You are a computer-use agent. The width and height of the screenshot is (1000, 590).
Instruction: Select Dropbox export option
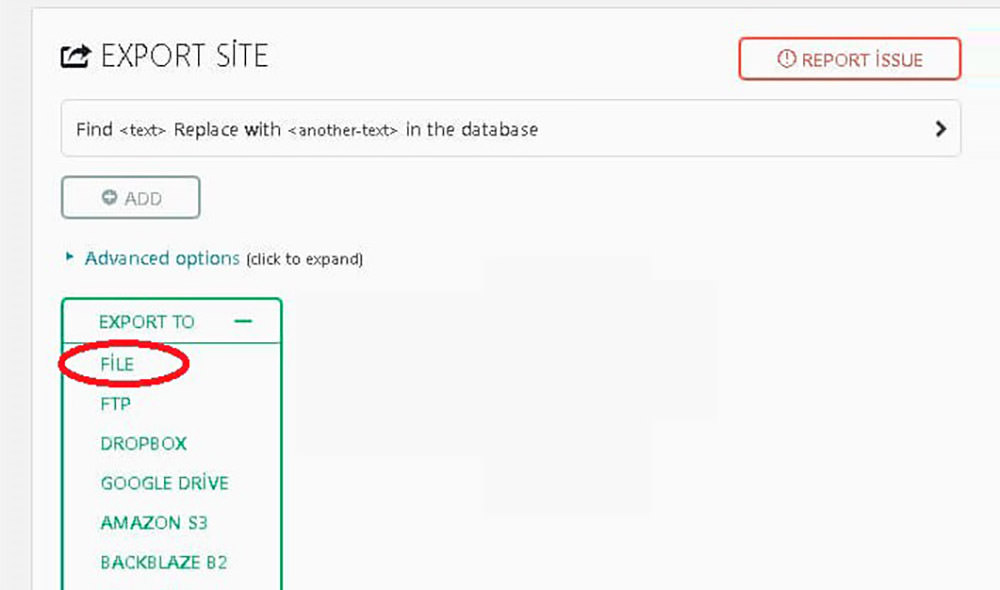143,443
